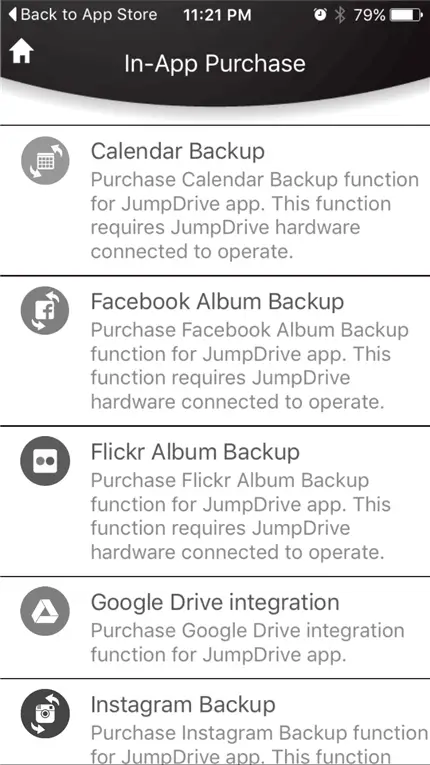
Task: Tap the Home icon in header
Action: [x=22, y=51]
